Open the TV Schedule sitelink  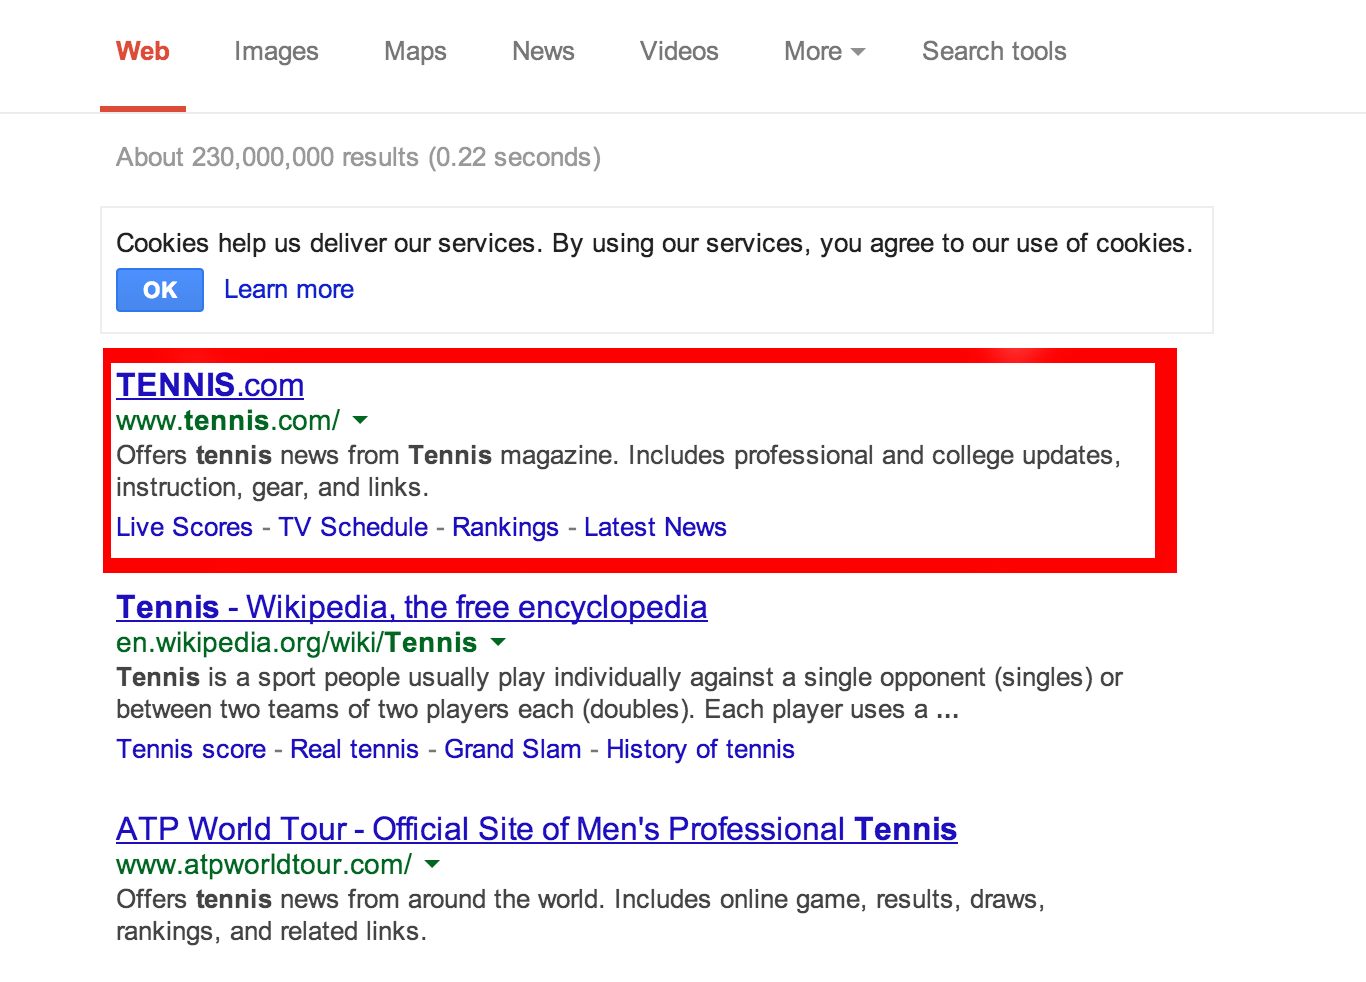[x=353, y=527]
